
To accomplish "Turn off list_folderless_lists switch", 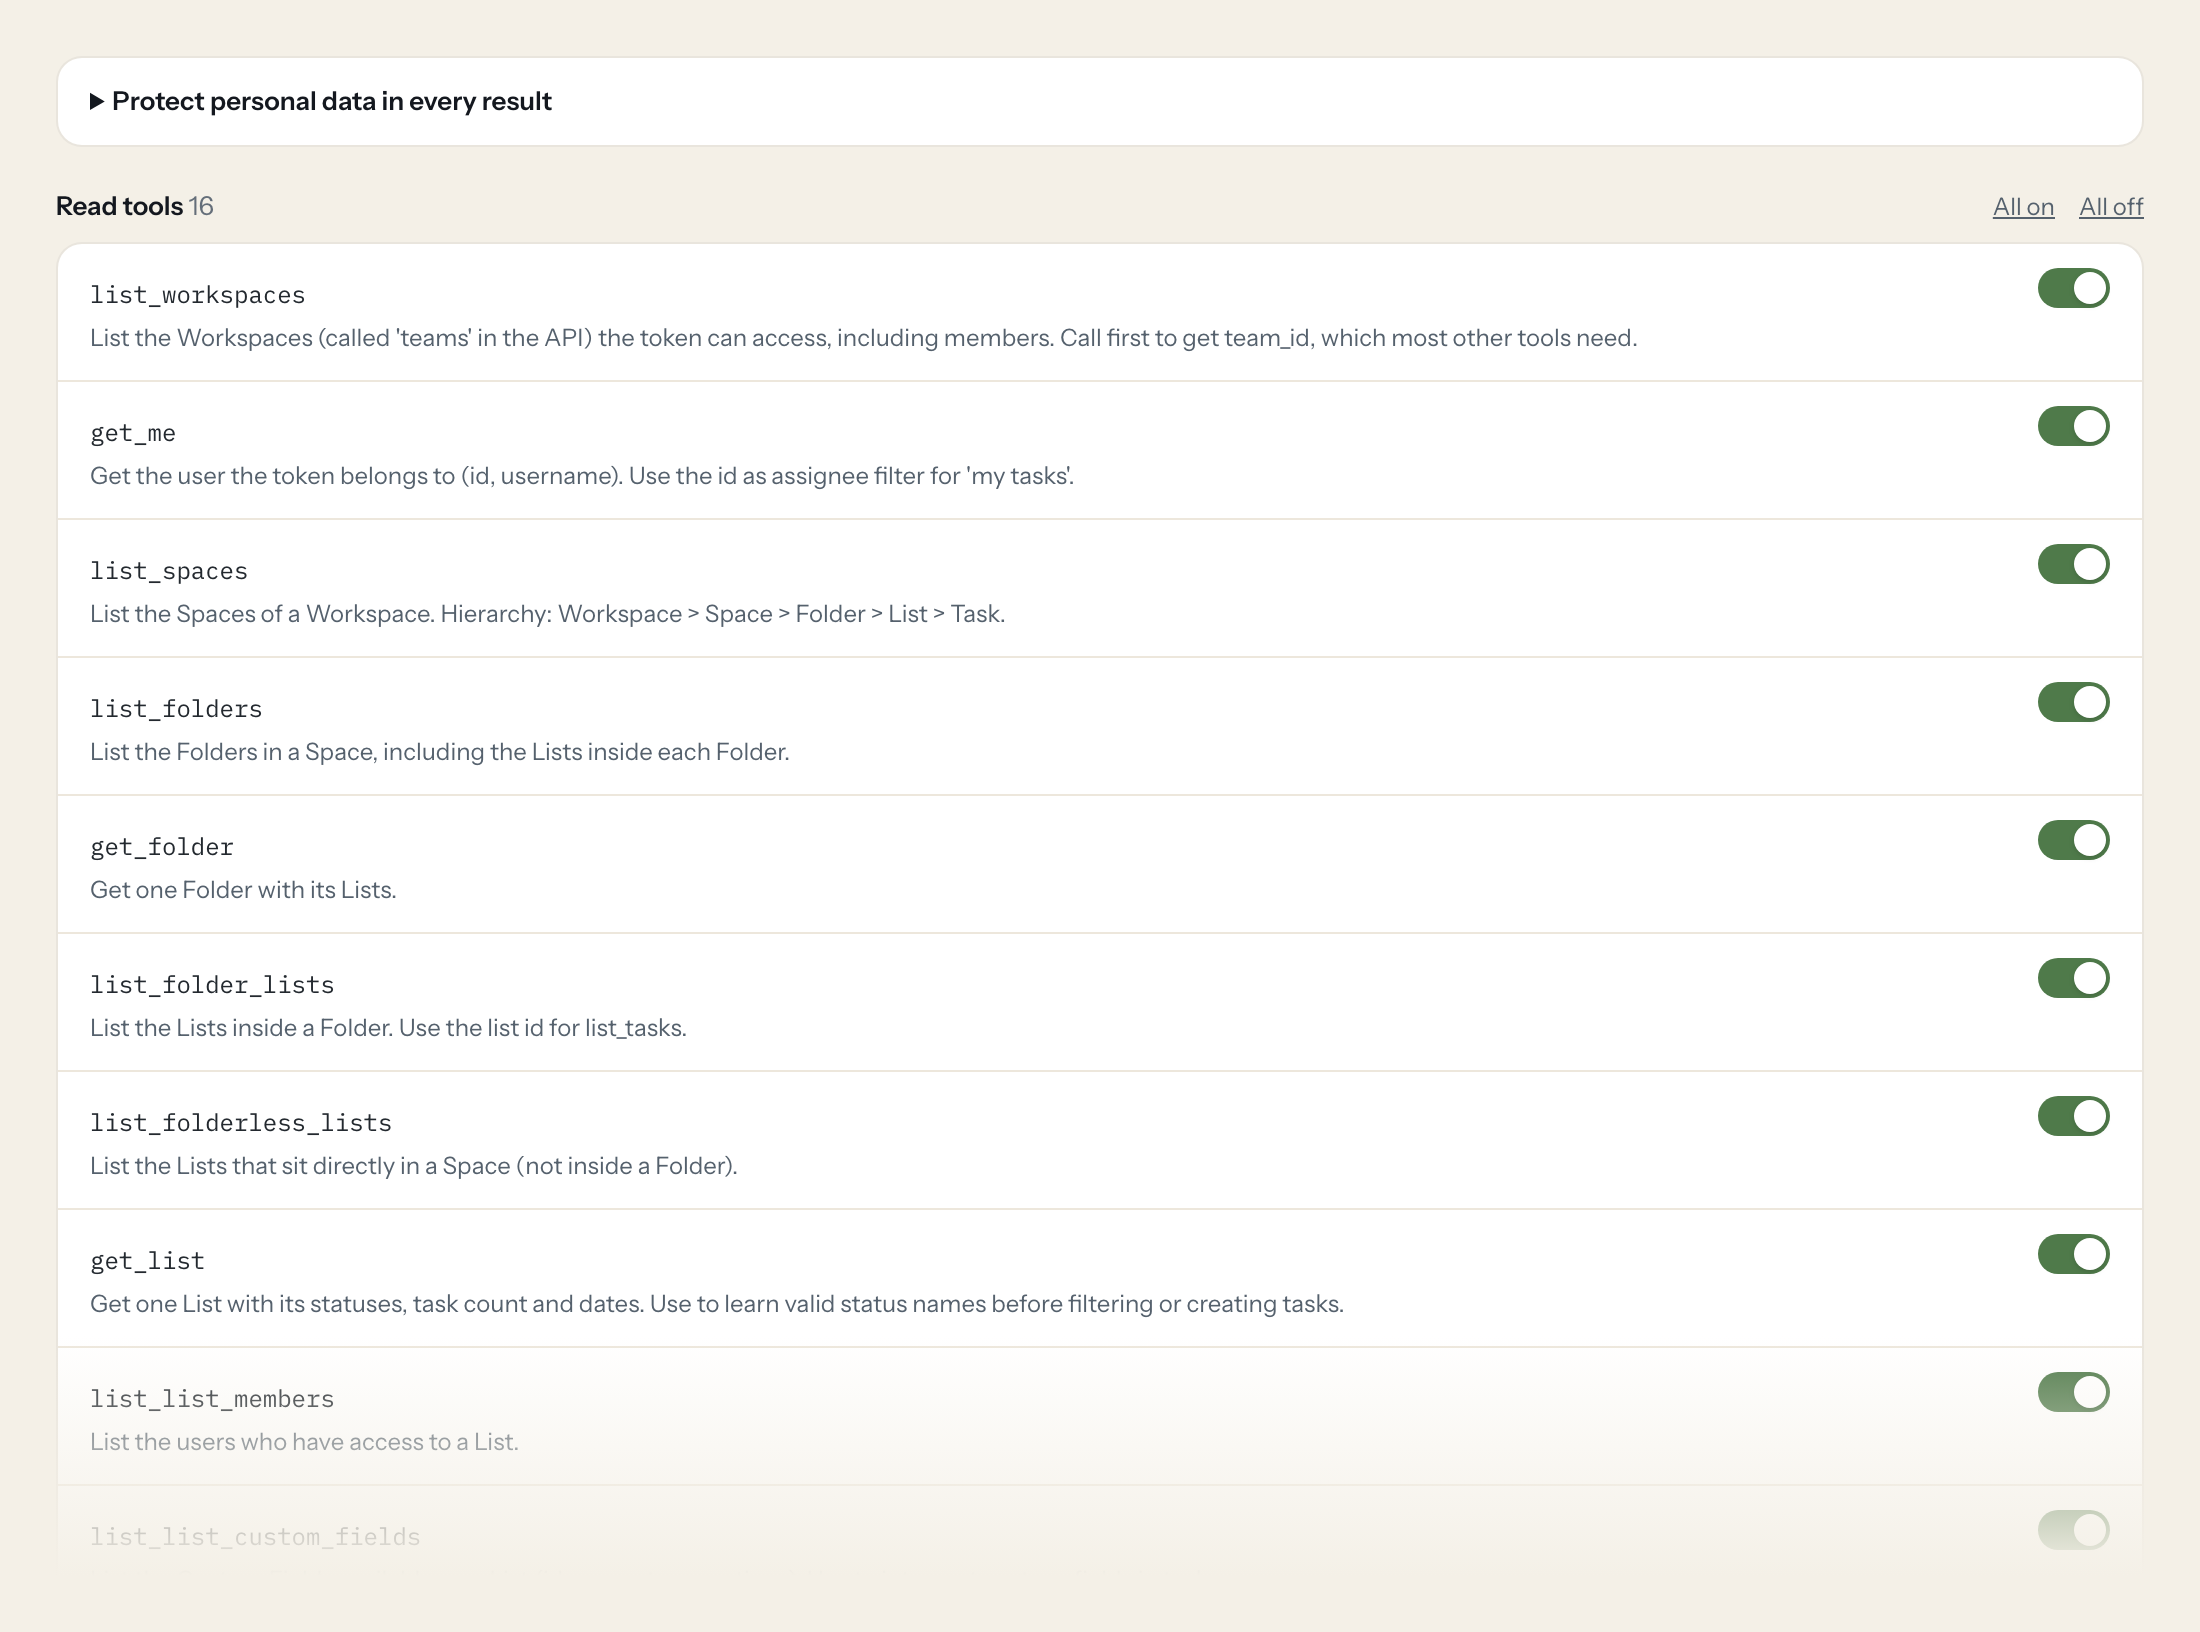I will (x=2073, y=1116).
